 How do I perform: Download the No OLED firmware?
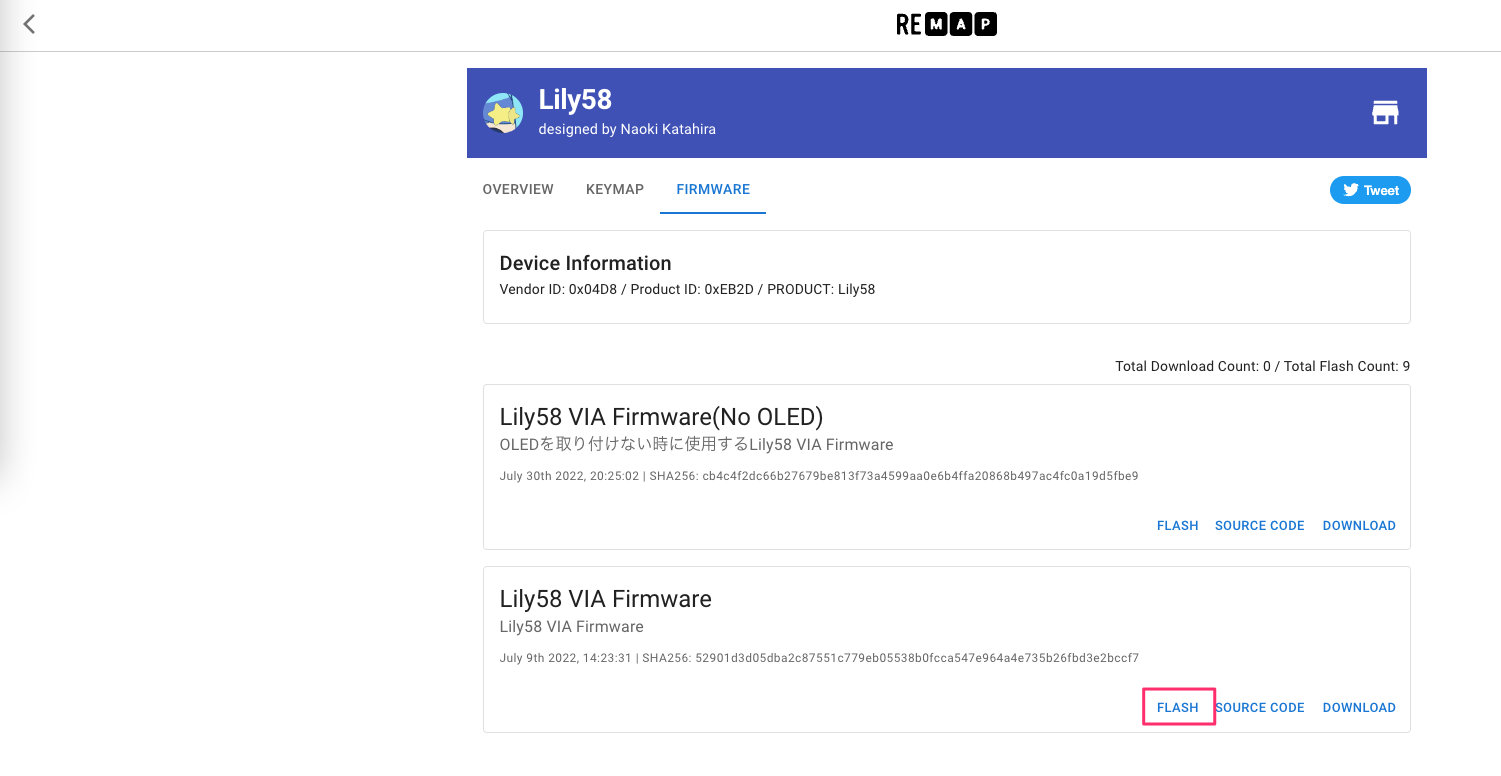[1359, 526]
